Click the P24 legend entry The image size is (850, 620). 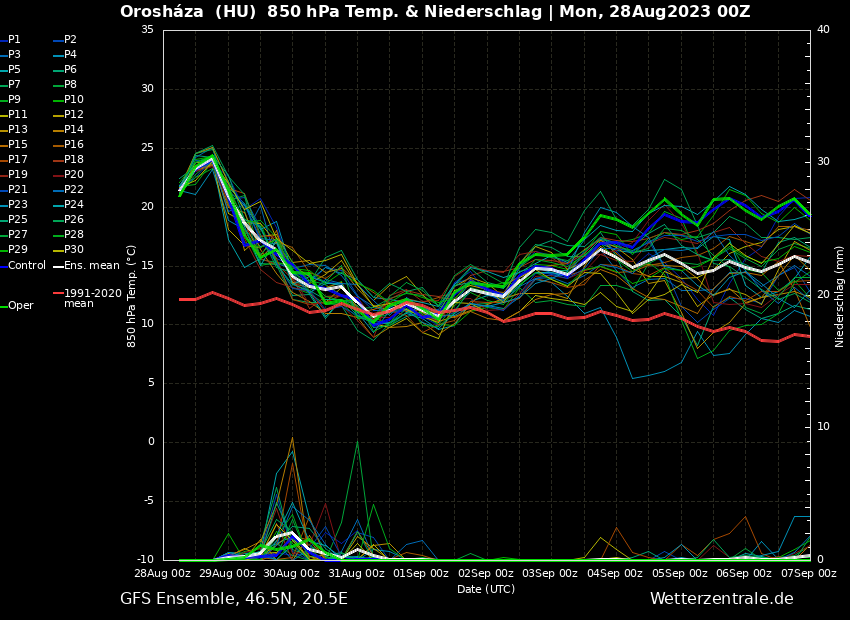74,205
